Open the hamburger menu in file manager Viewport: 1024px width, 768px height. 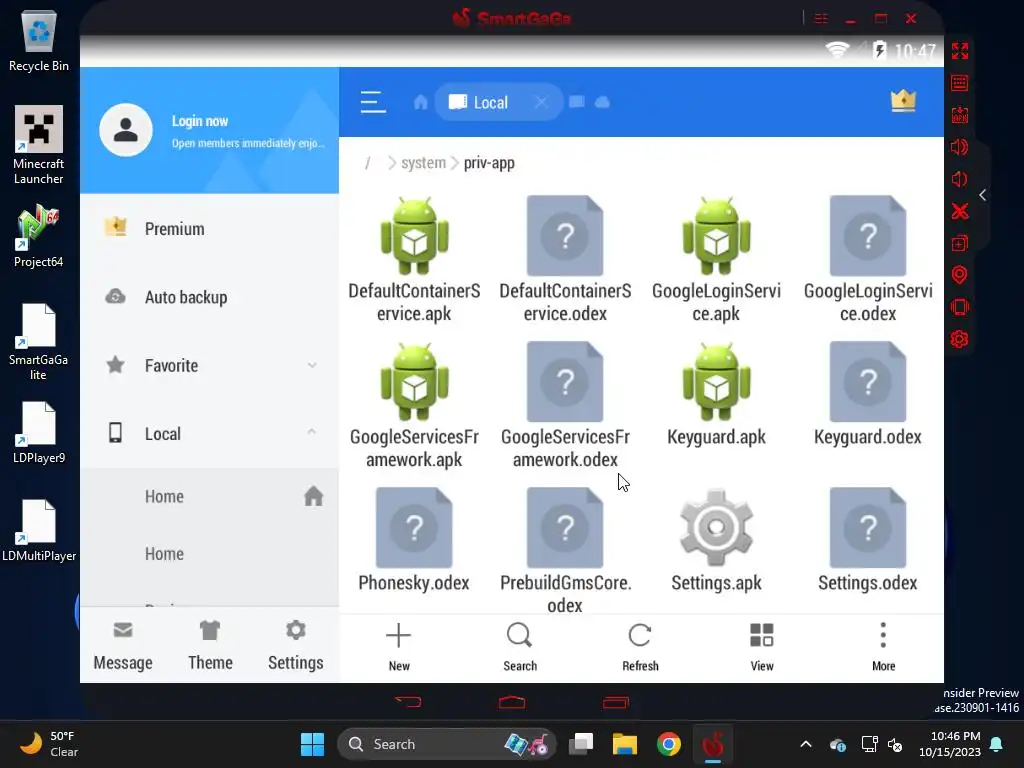(x=373, y=103)
